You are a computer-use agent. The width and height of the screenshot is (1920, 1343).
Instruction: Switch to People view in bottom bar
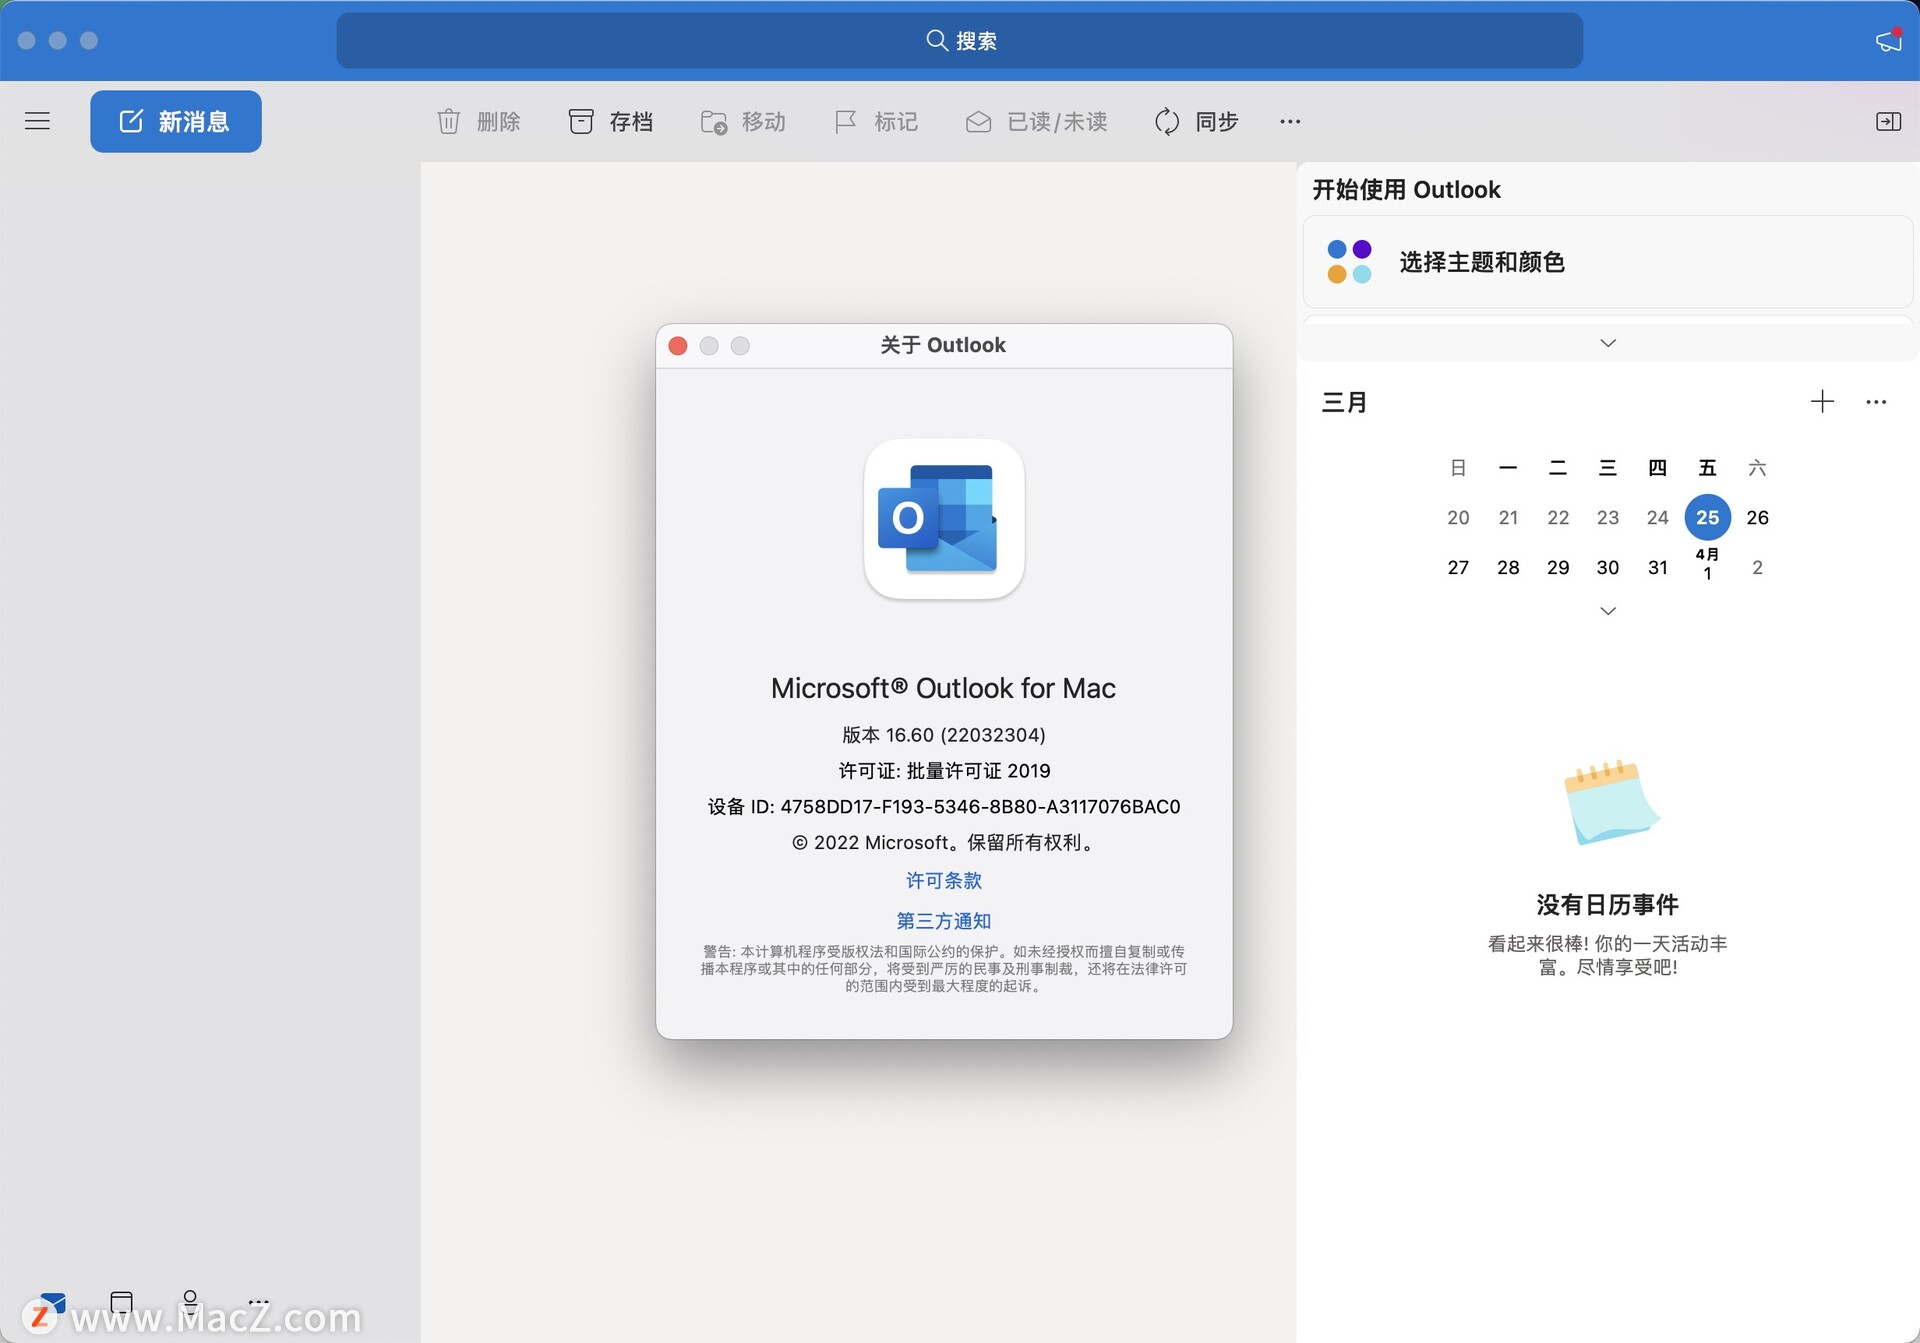click(190, 1301)
